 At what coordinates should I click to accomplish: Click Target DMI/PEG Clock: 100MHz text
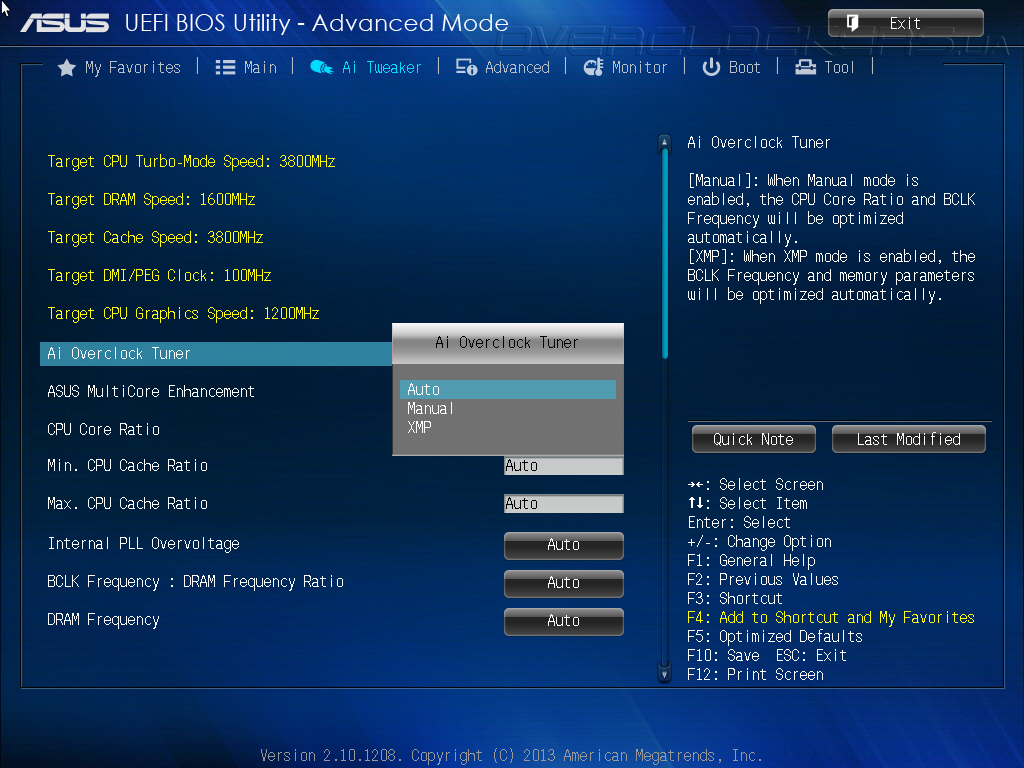click(159, 276)
